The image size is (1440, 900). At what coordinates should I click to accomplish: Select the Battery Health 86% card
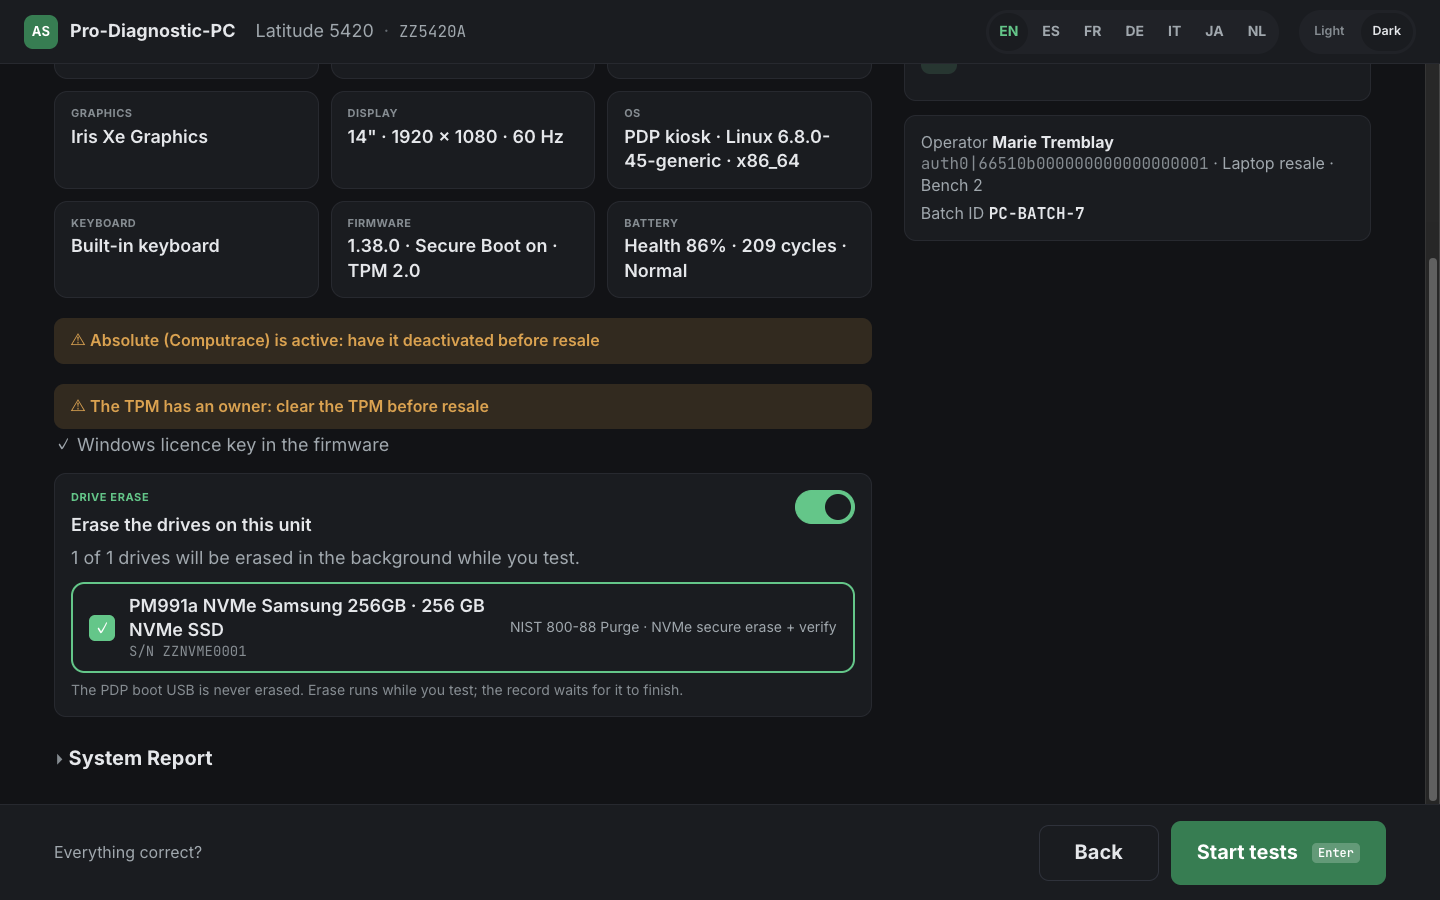(739, 249)
